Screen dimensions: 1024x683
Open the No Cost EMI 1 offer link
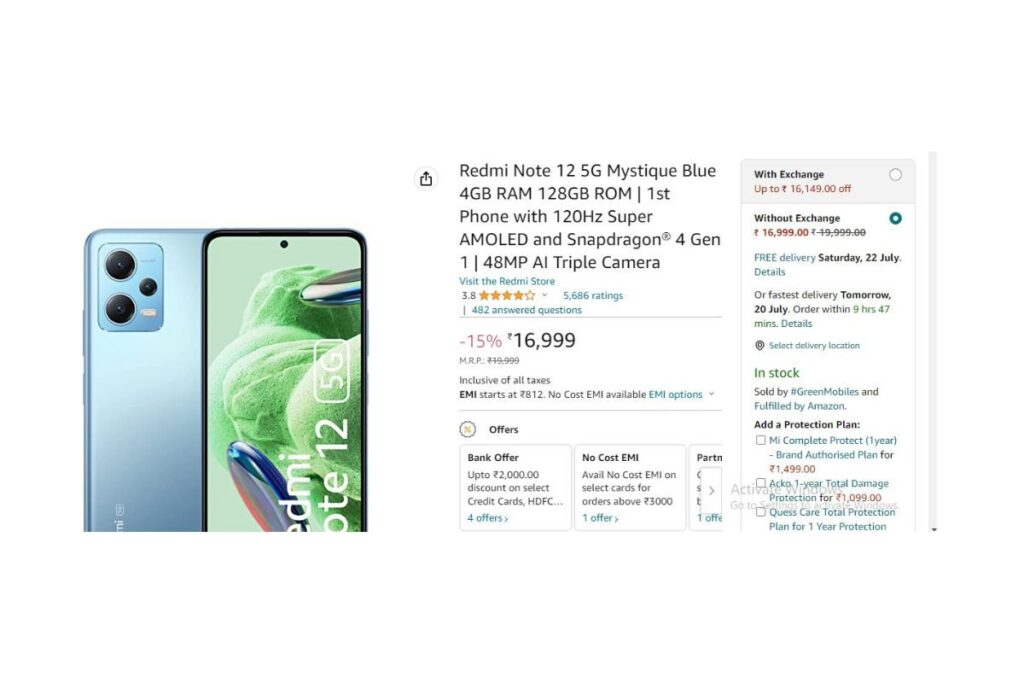(x=600, y=518)
